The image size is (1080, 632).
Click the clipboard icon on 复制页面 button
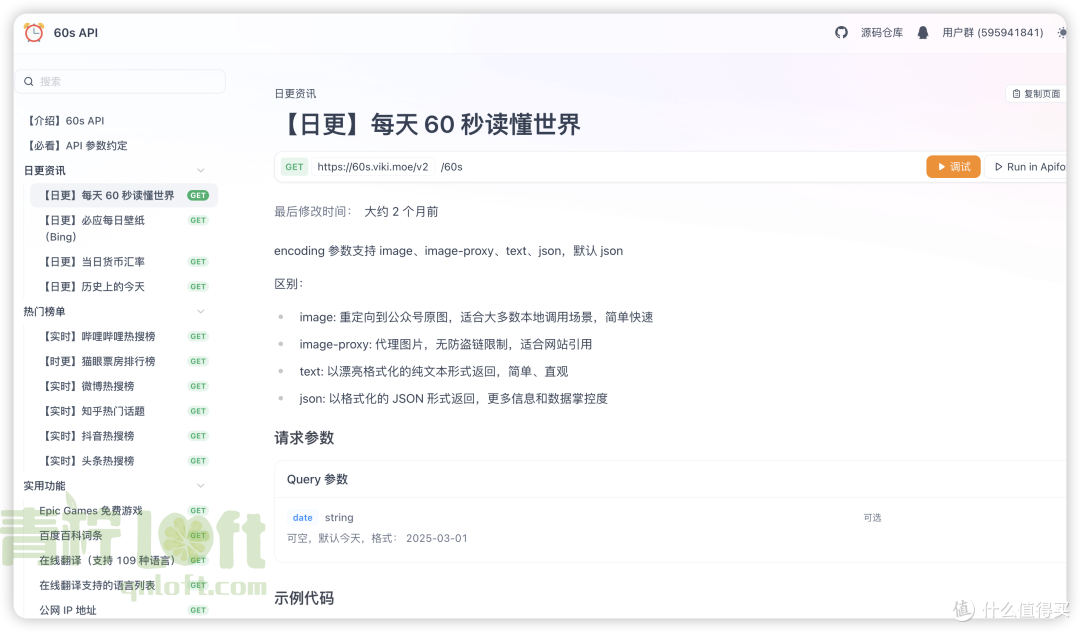[1017, 93]
